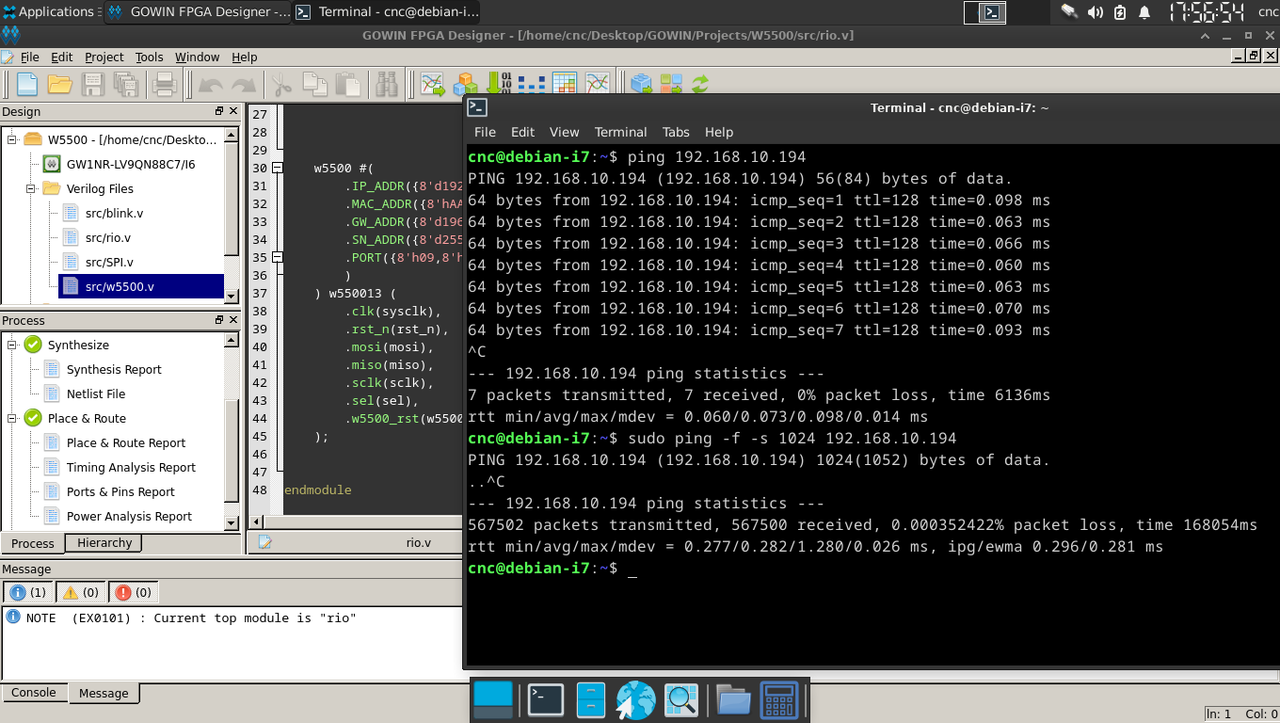Viewport: 1280px width, 723px height.
Task: Open the Synthesis Report
Action: (x=114, y=369)
